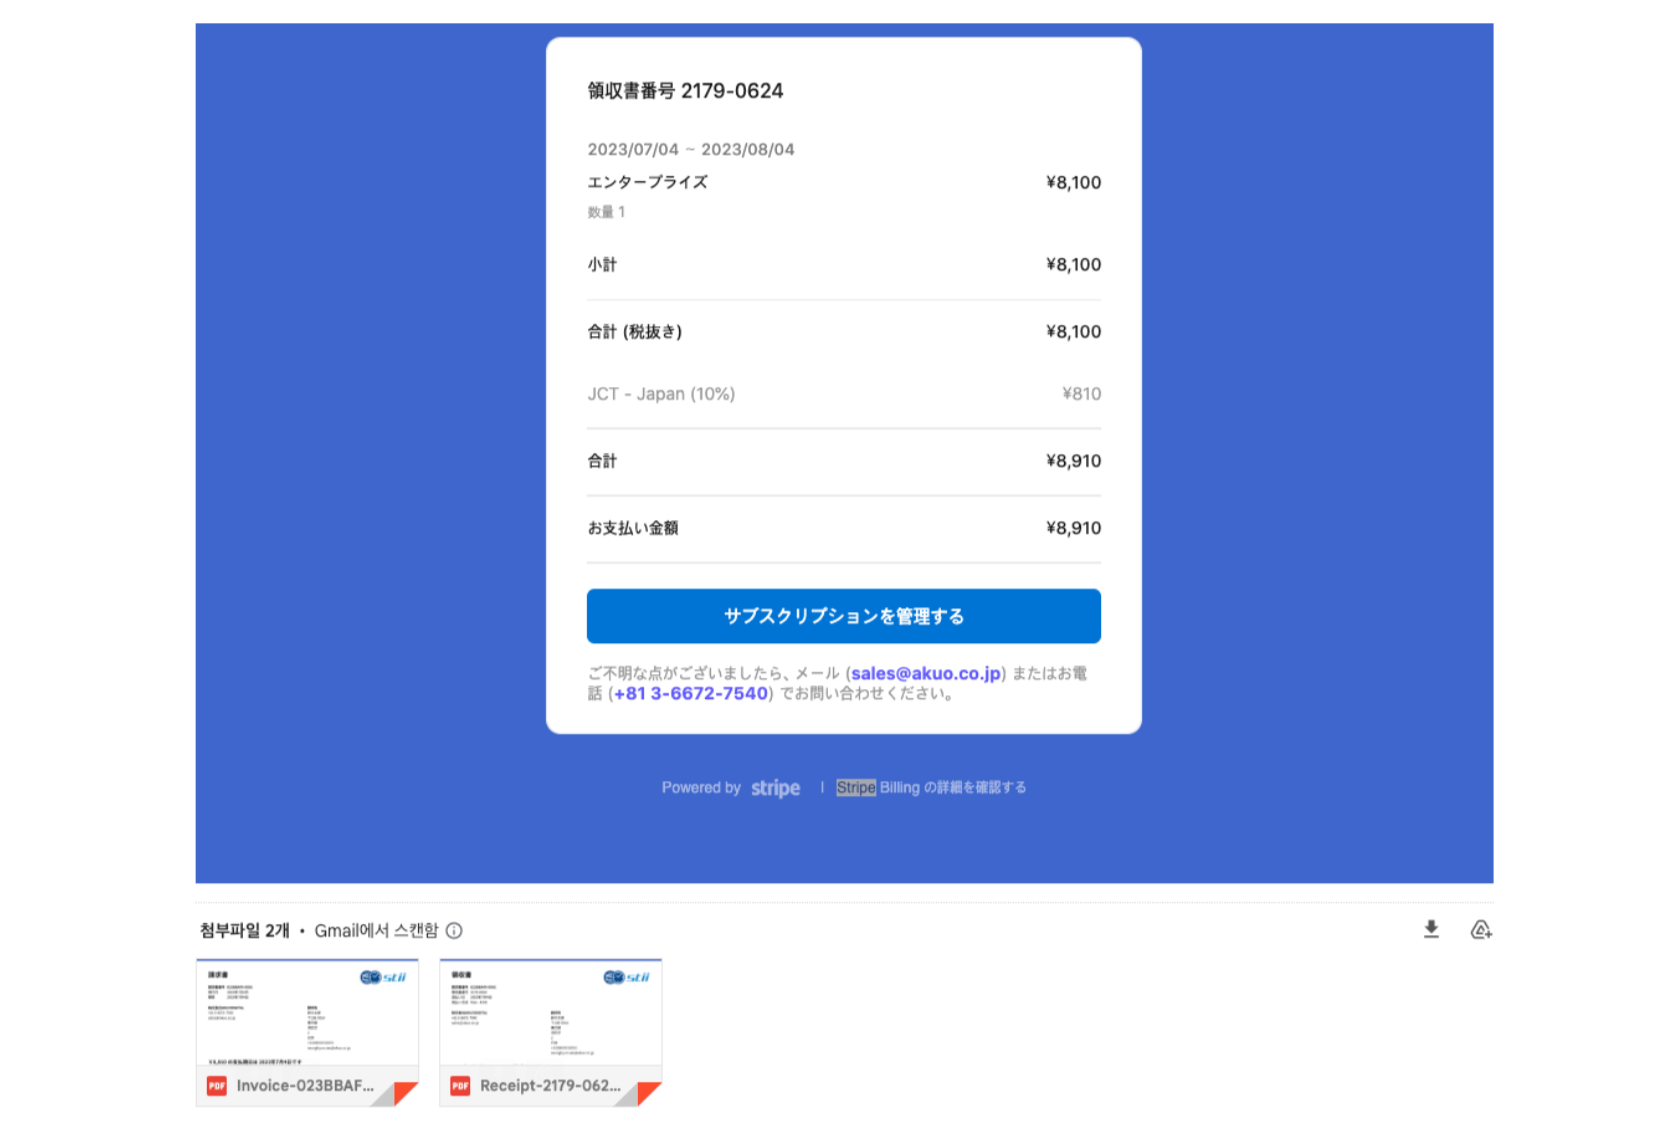Click the Receipt attachment filename label
Image resolution: width=1658 pixels, height=1145 pixels.
[x=551, y=1085]
